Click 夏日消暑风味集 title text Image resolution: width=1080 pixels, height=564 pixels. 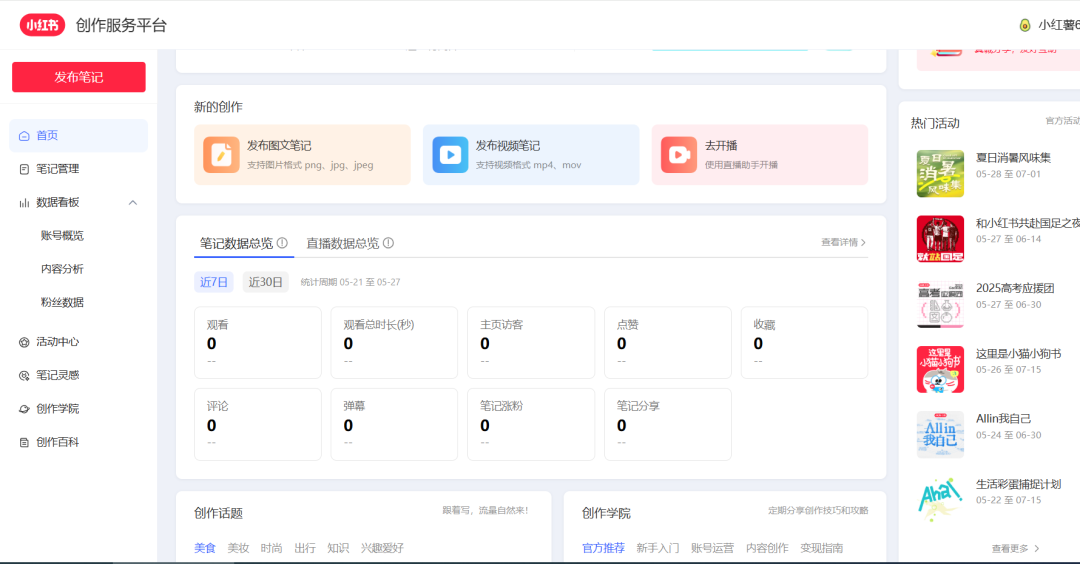[x=1013, y=158]
